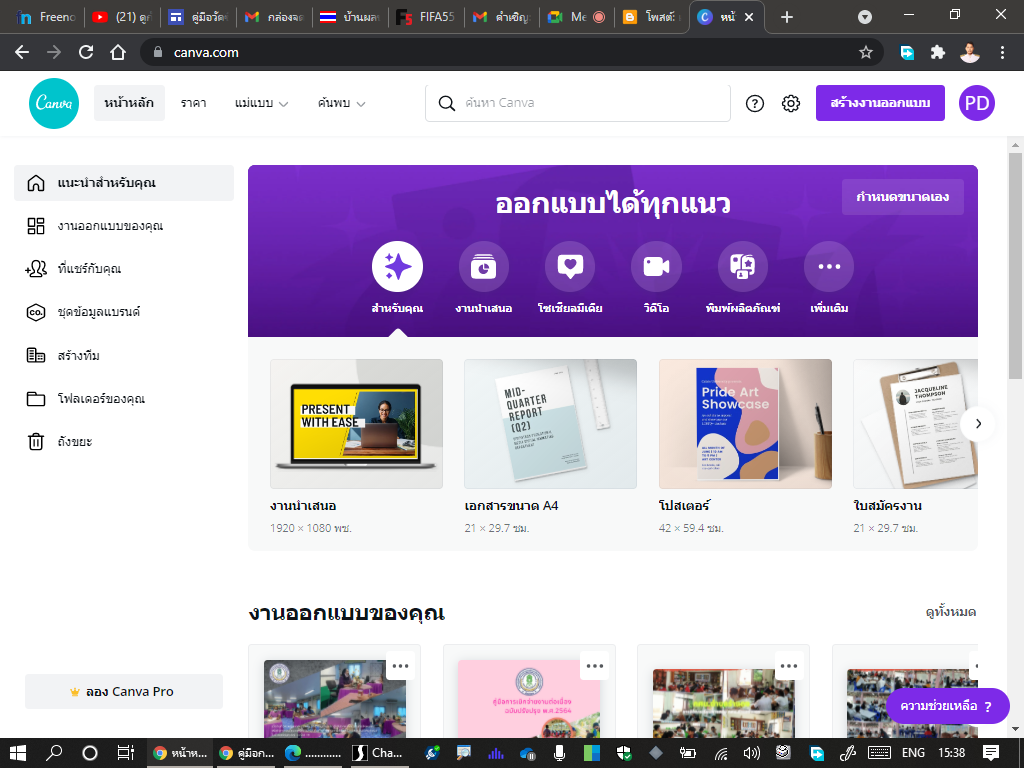Go to แนะนำสำหรับคุณ in sidebar
Screen dimensions: 1024x768
124,183
